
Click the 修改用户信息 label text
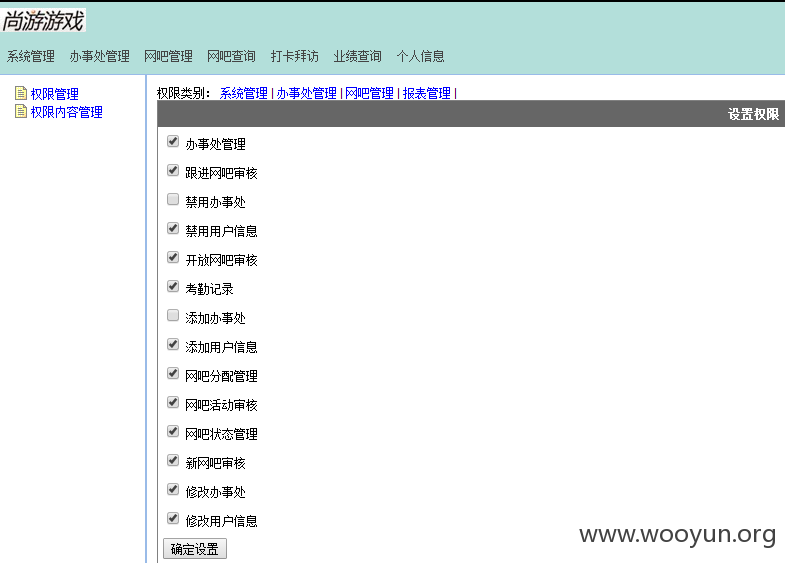click(x=221, y=521)
